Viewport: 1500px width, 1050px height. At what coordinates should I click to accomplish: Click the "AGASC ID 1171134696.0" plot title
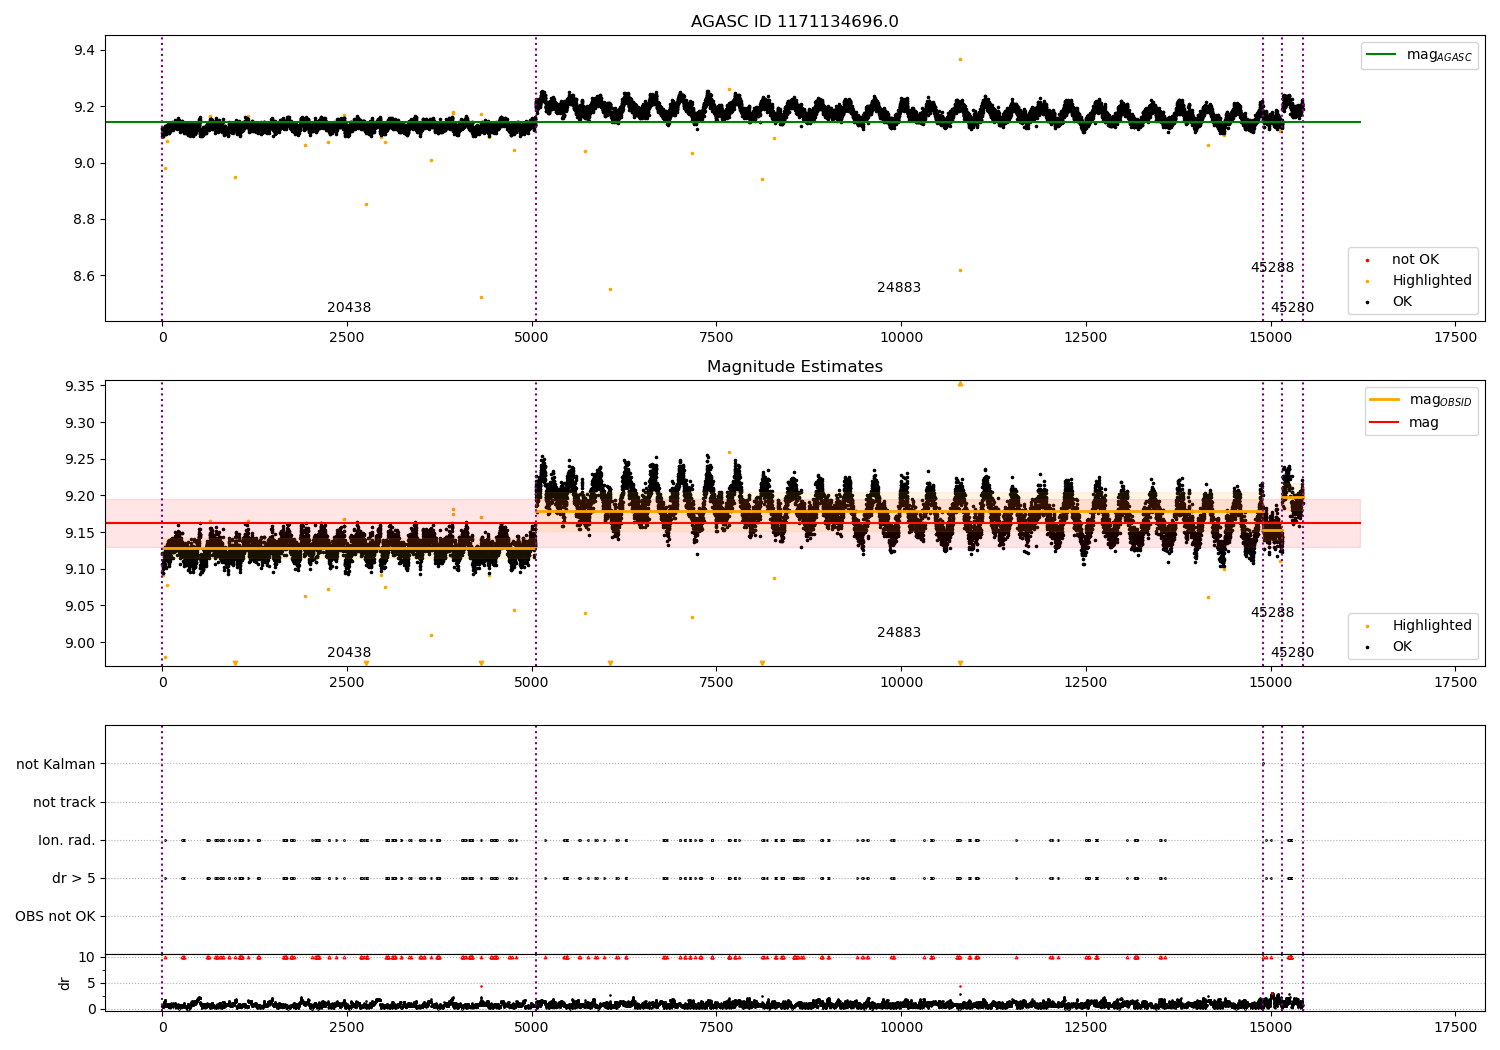(794, 22)
